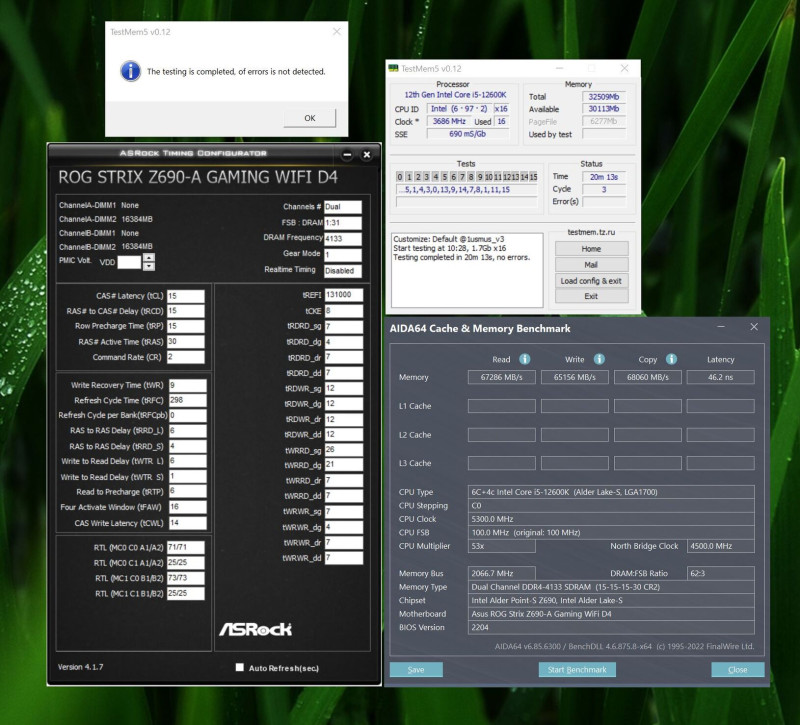Click the RTL (MC1 C0 B1/B2) field
This screenshot has width=800, height=725.
click(x=186, y=578)
